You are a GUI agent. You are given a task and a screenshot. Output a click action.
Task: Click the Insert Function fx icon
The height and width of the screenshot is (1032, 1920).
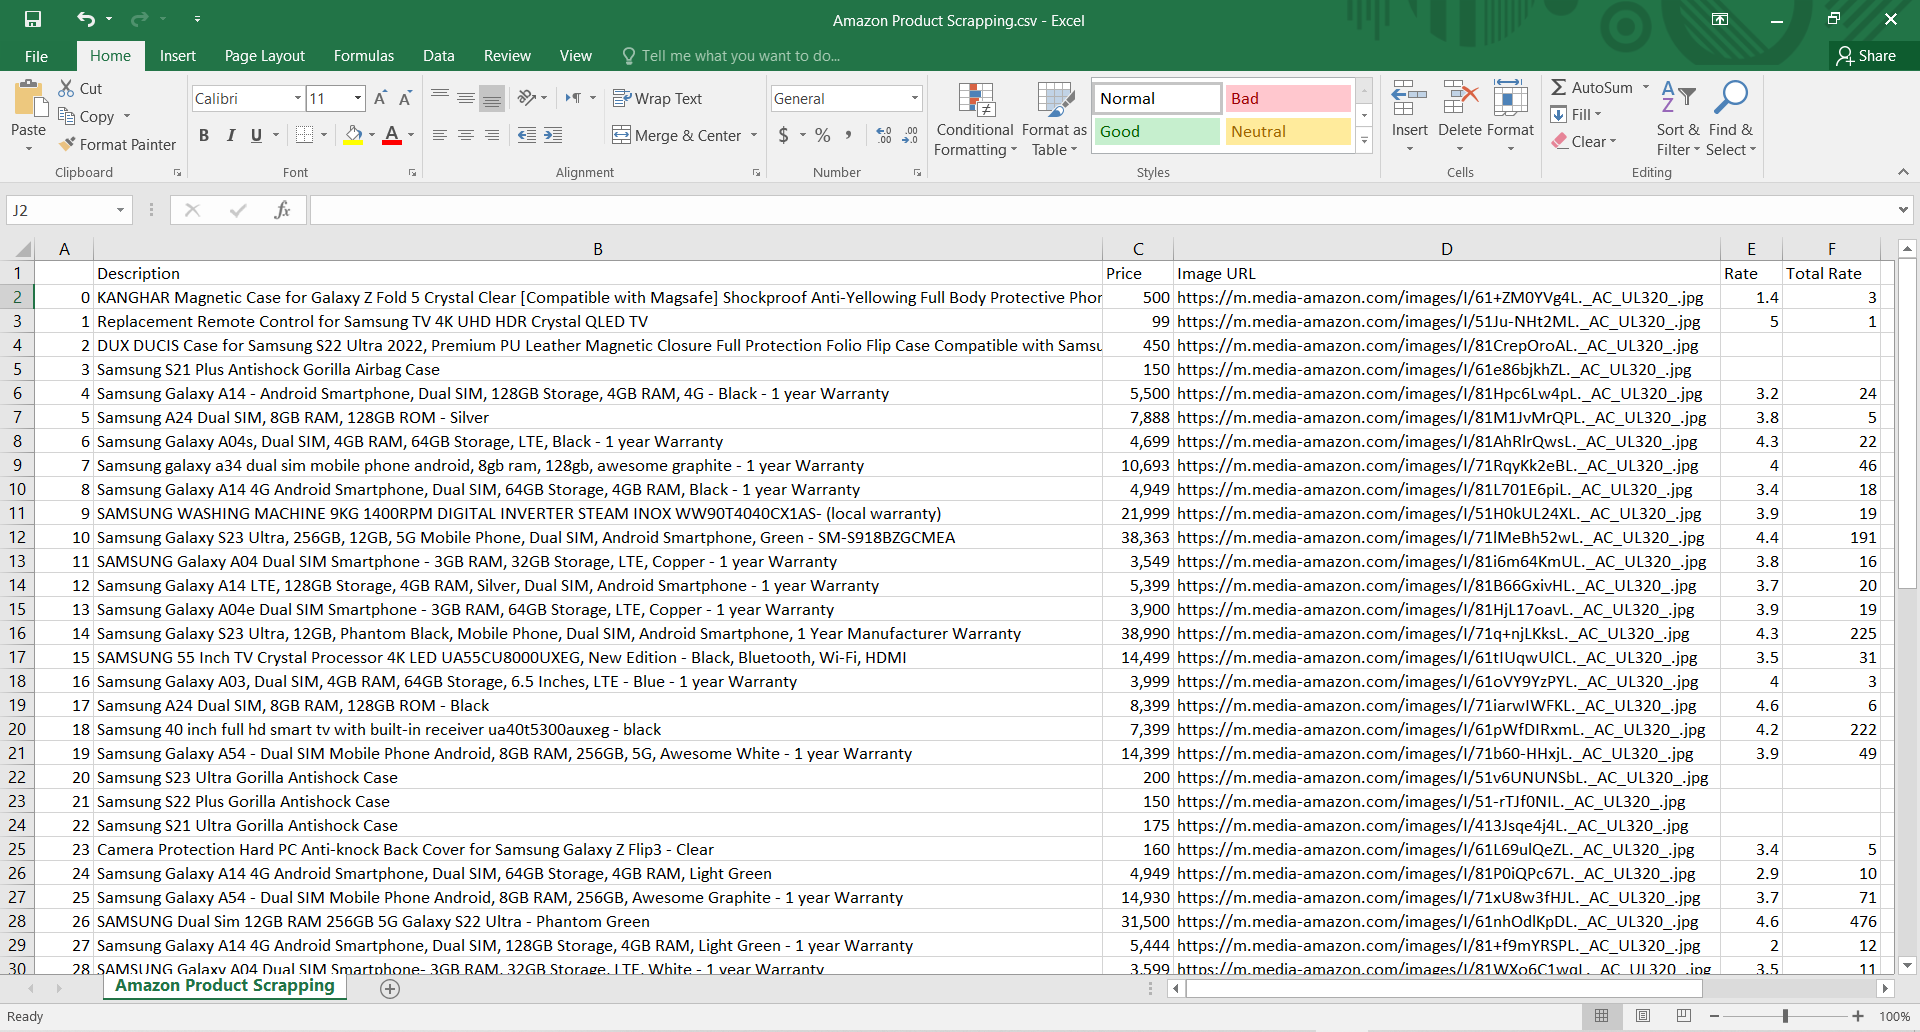tap(282, 210)
